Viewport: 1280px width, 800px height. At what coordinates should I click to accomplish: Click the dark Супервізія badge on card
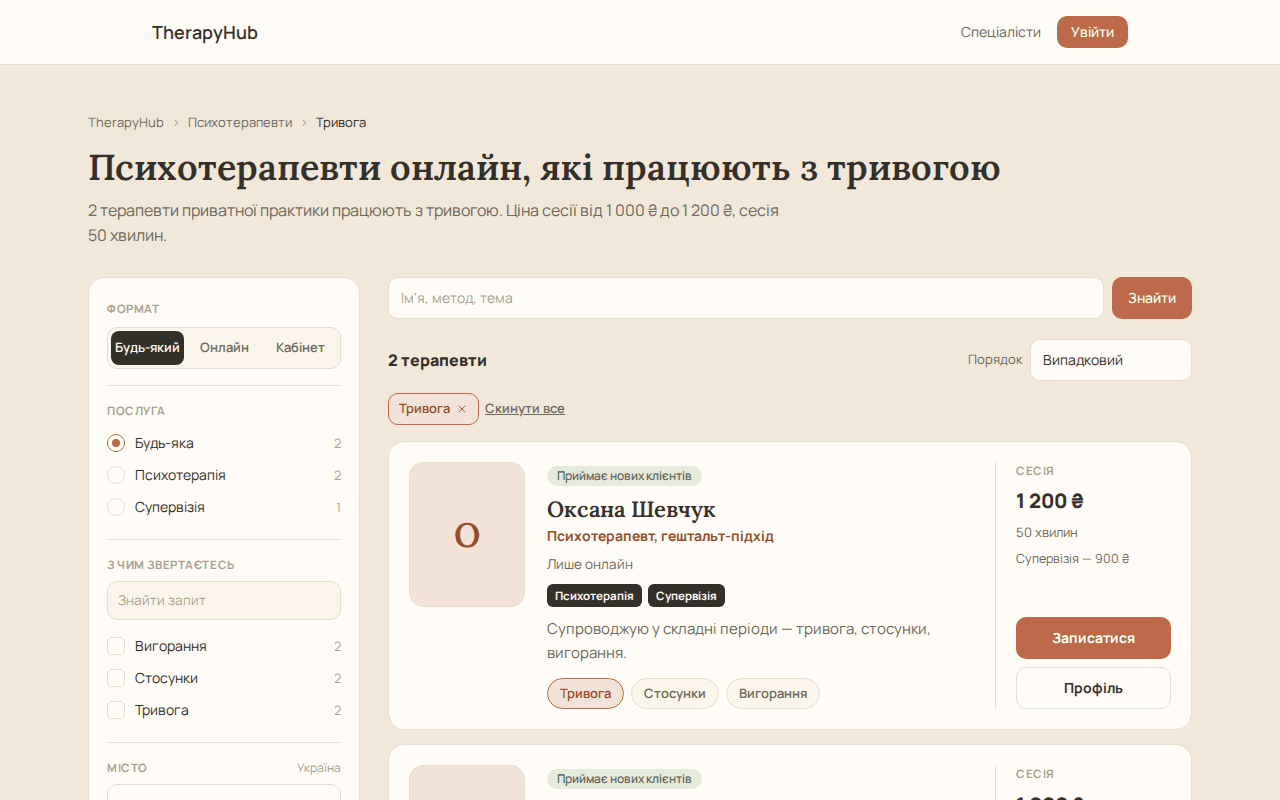click(x=686, y=596)
